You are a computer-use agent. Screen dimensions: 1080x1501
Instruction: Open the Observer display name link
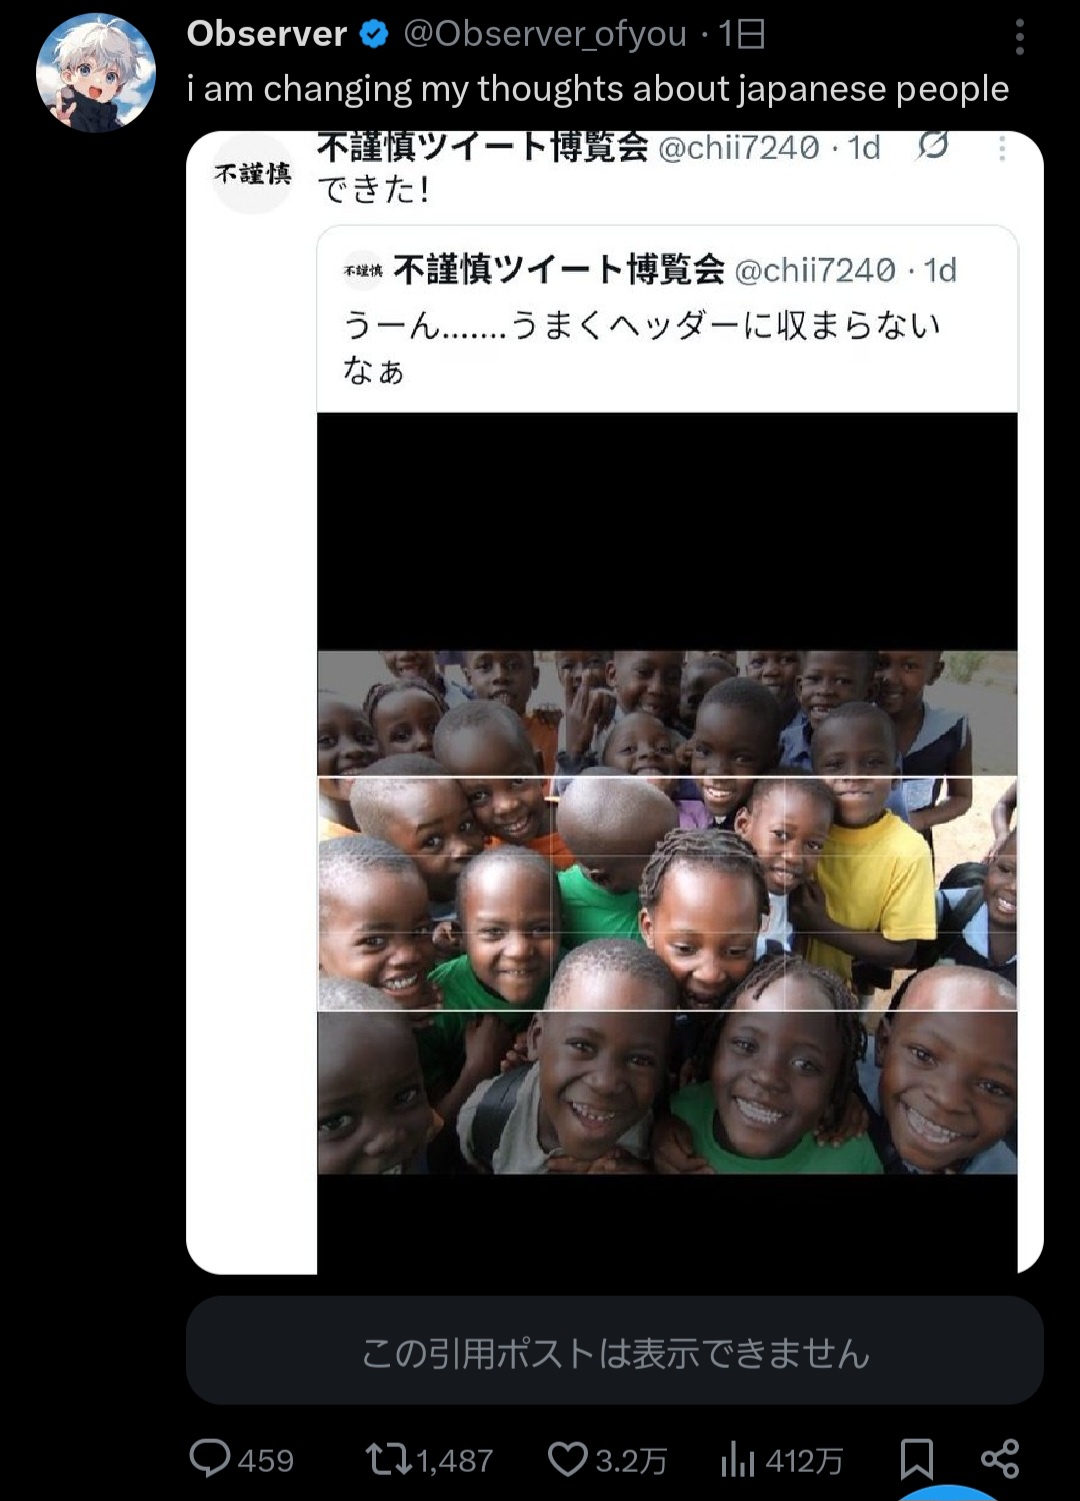(x=266, y=34)
